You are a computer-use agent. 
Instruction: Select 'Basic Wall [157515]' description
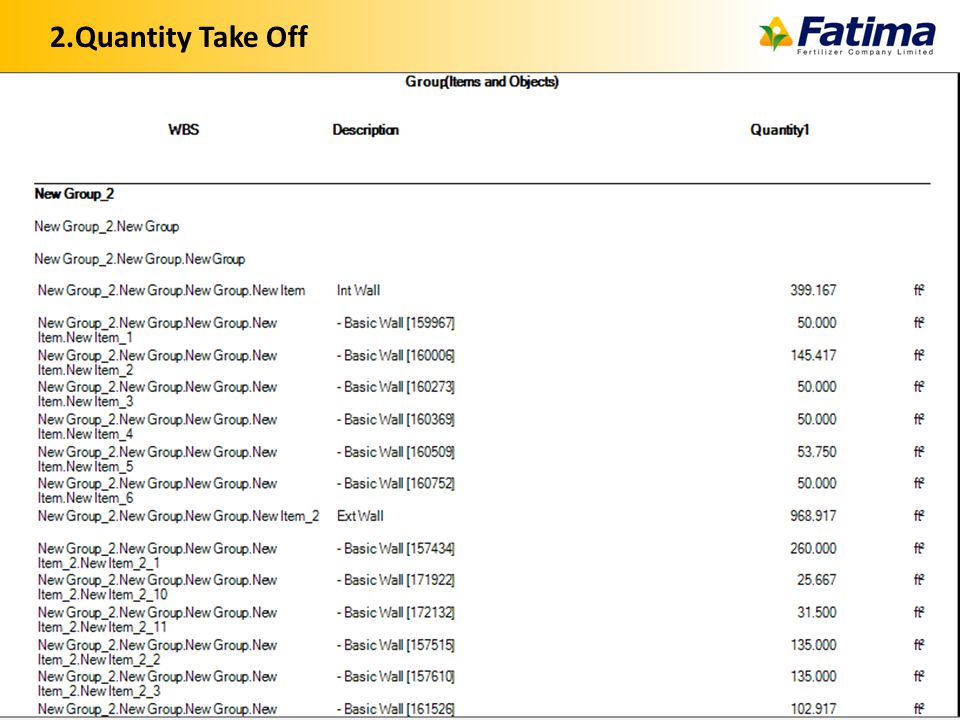click(x=396, y=645)
